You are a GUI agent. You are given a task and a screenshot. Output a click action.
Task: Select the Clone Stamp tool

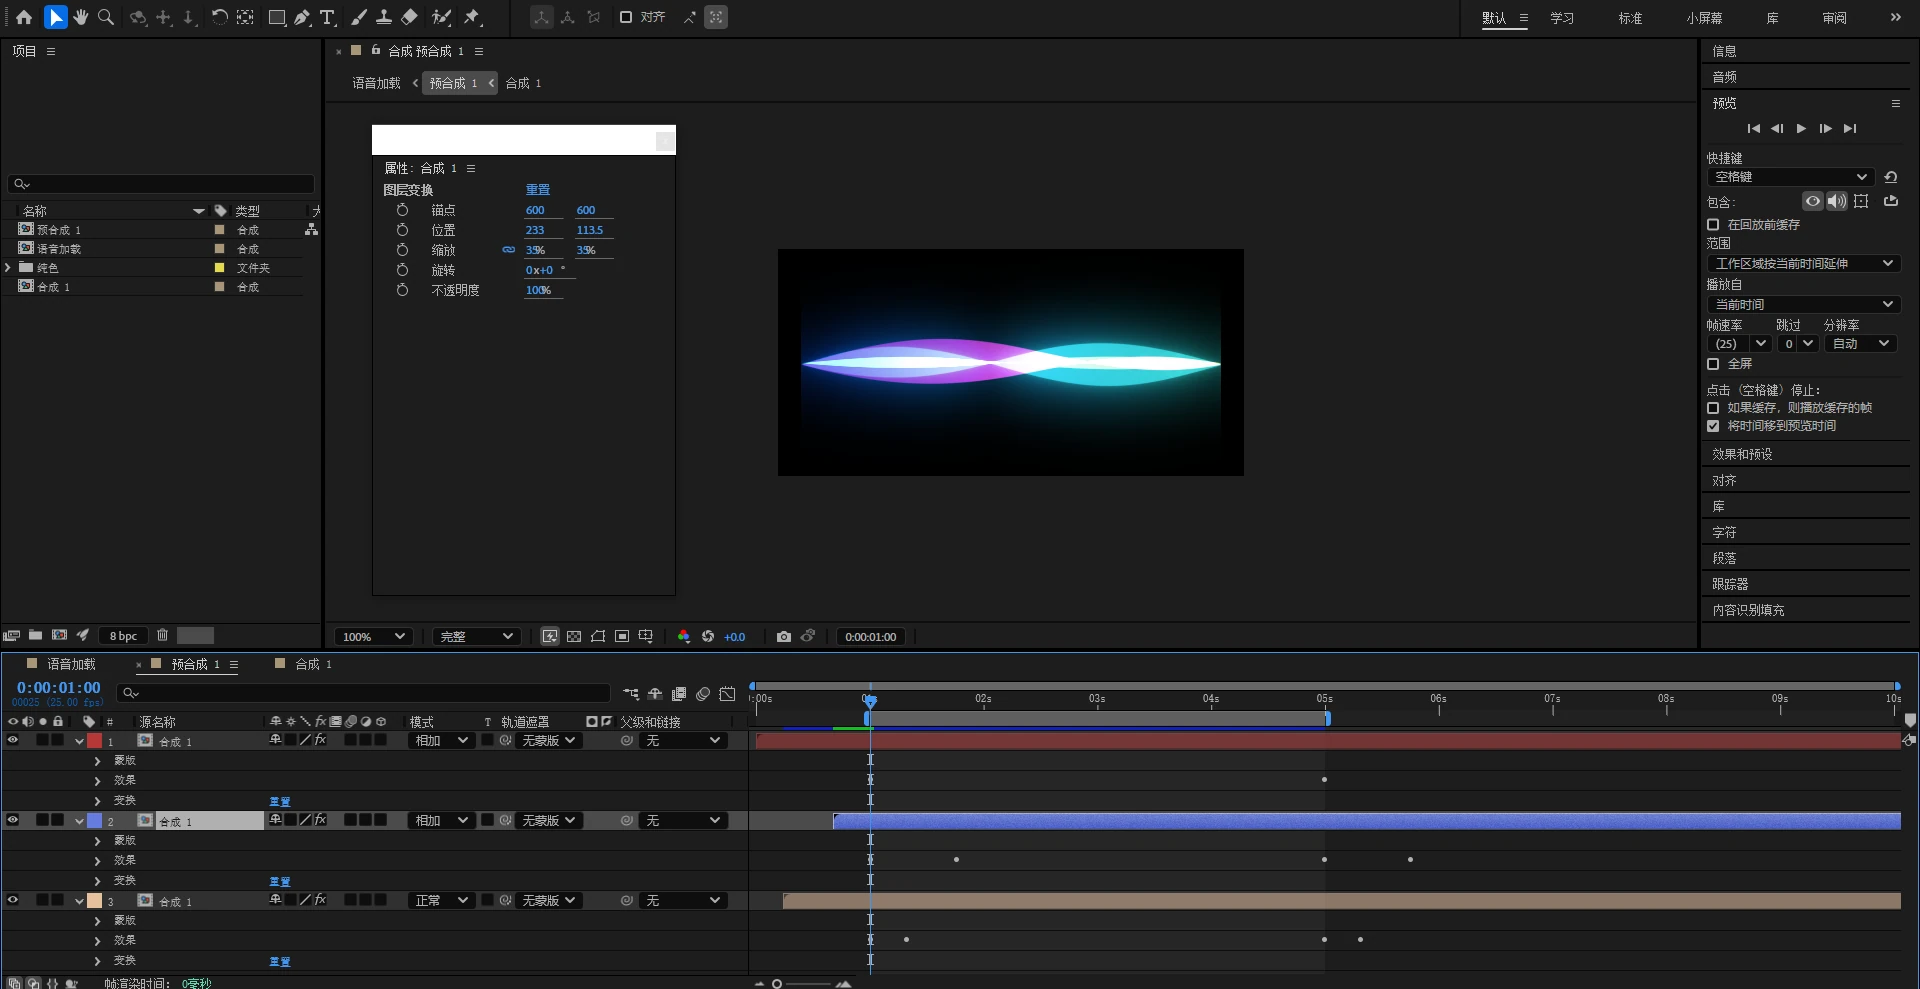pyautogui.click(x=384, y=17)
